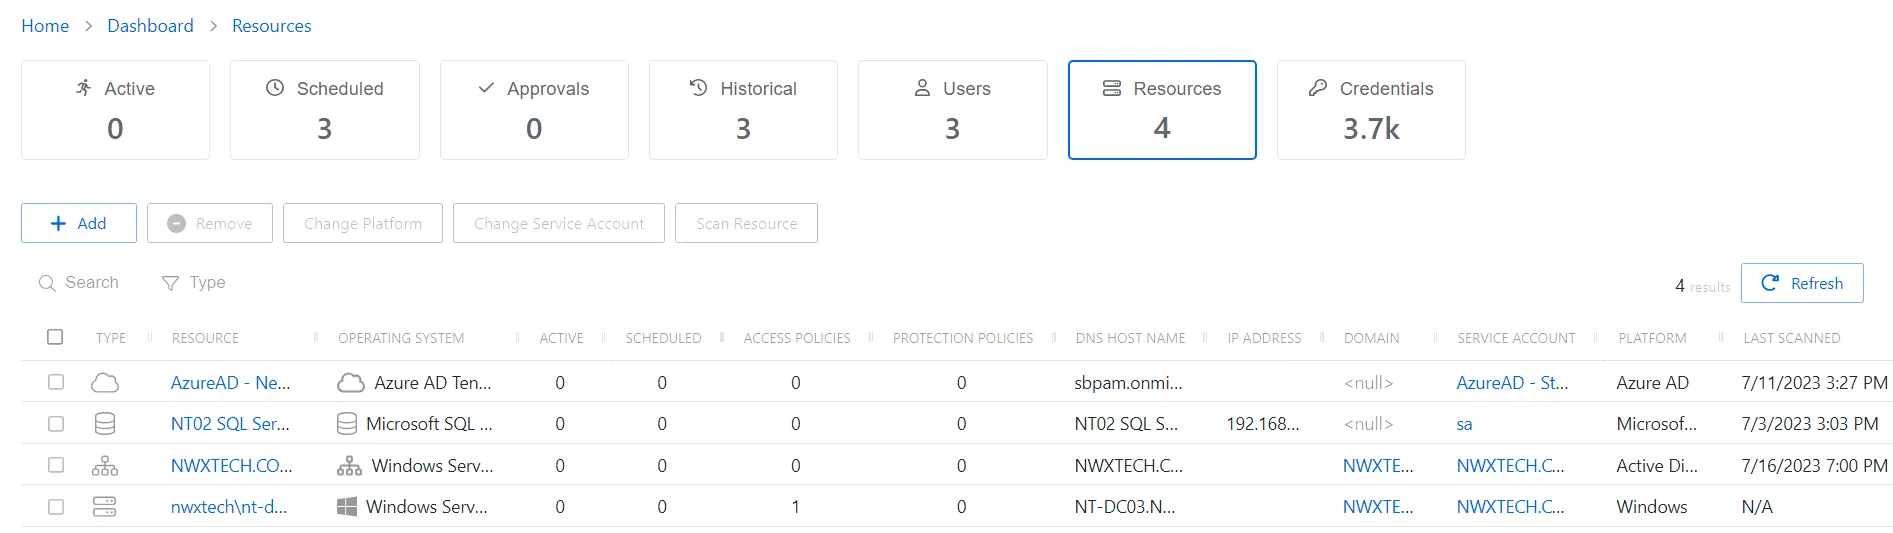Click the running figure icon on Active card
Image resolution: width=1893 pixels, height=533 pixels.
click(x=84, y=88)
